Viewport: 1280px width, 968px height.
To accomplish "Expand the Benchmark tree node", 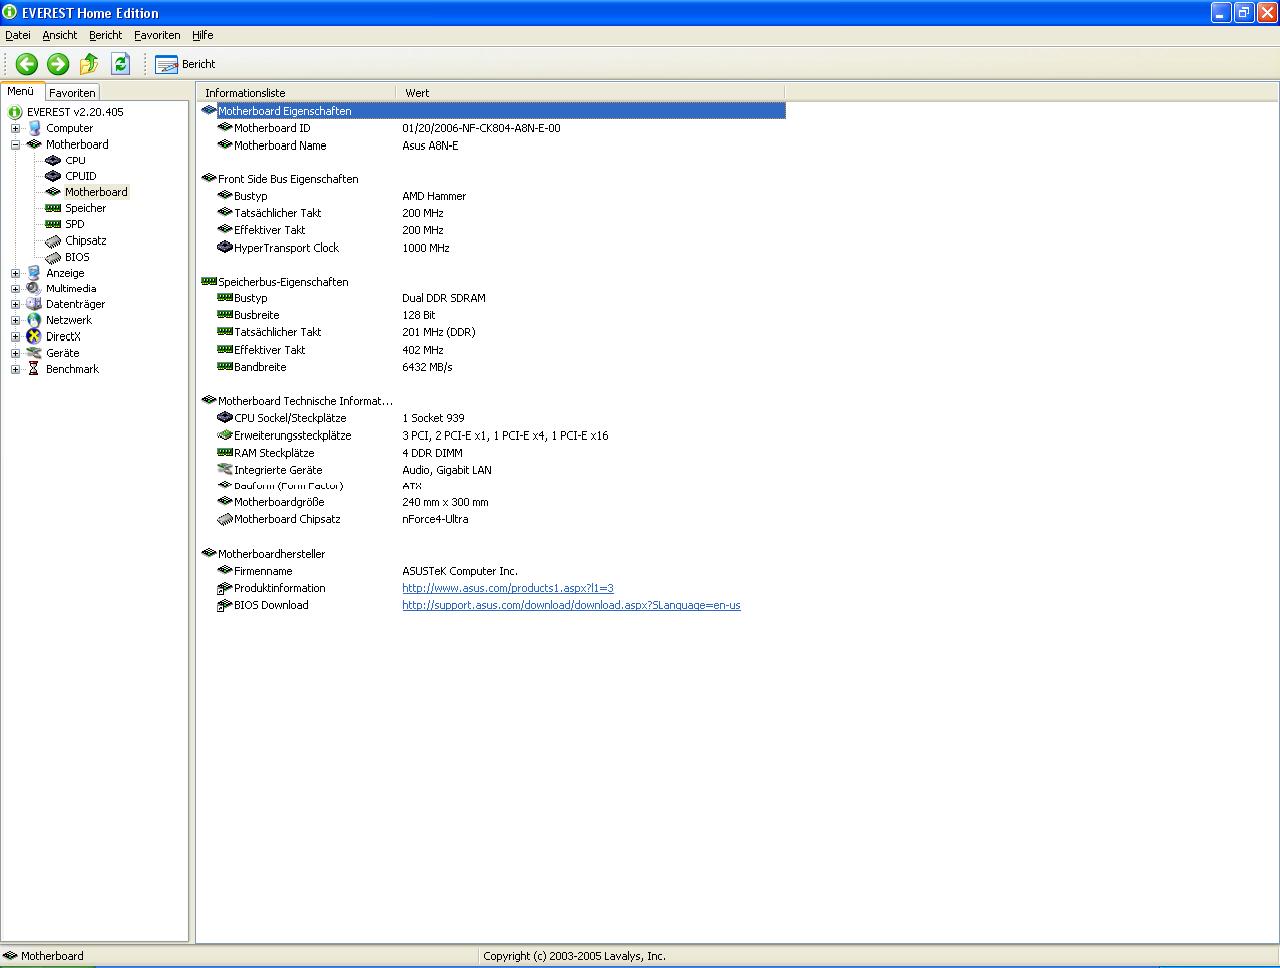I will pyautogui.click(x=15, y=369).
